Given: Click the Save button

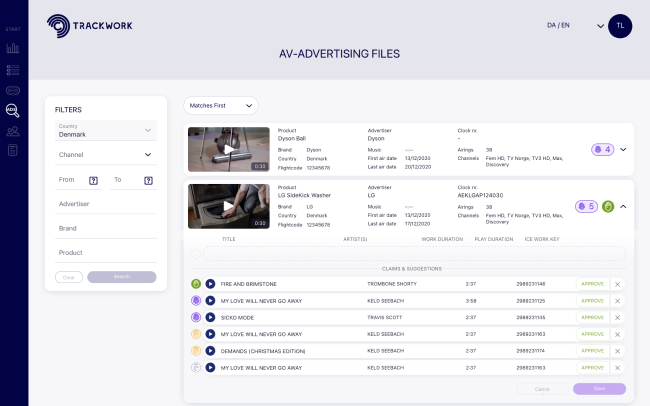Looking at the screenshot, I should click(x=599, y=389).
